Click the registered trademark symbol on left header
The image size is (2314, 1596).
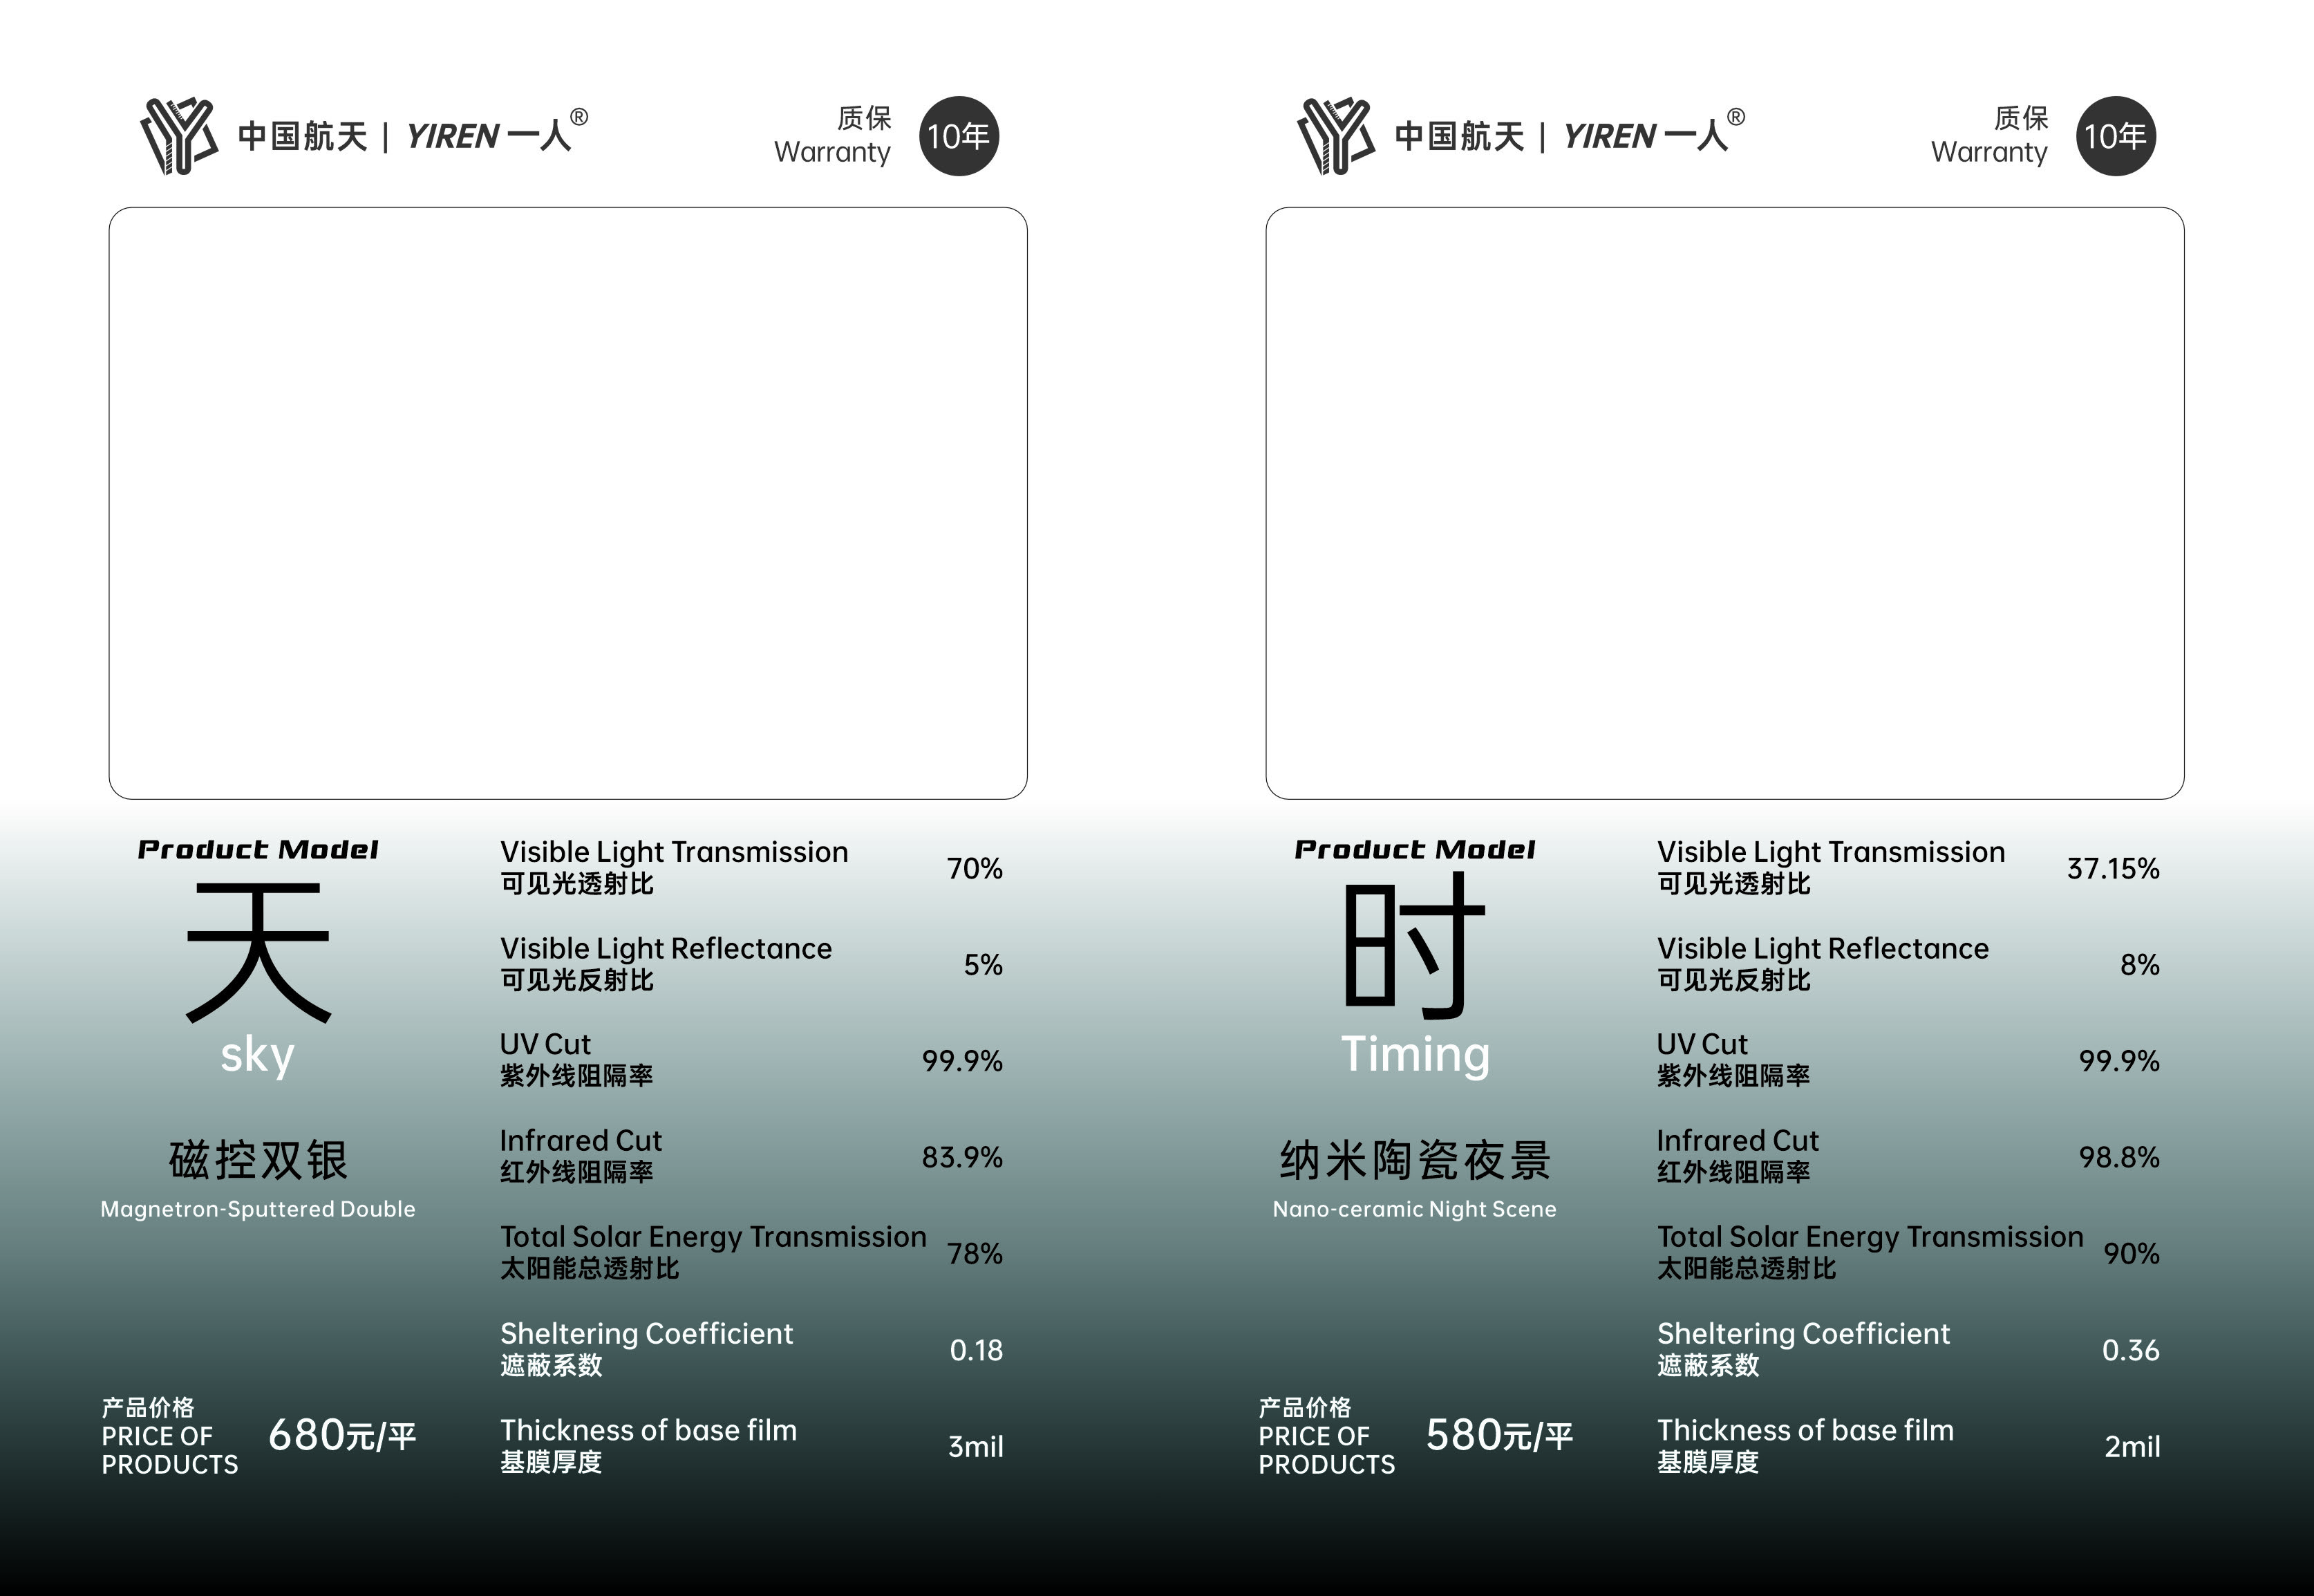pos(579,117)
